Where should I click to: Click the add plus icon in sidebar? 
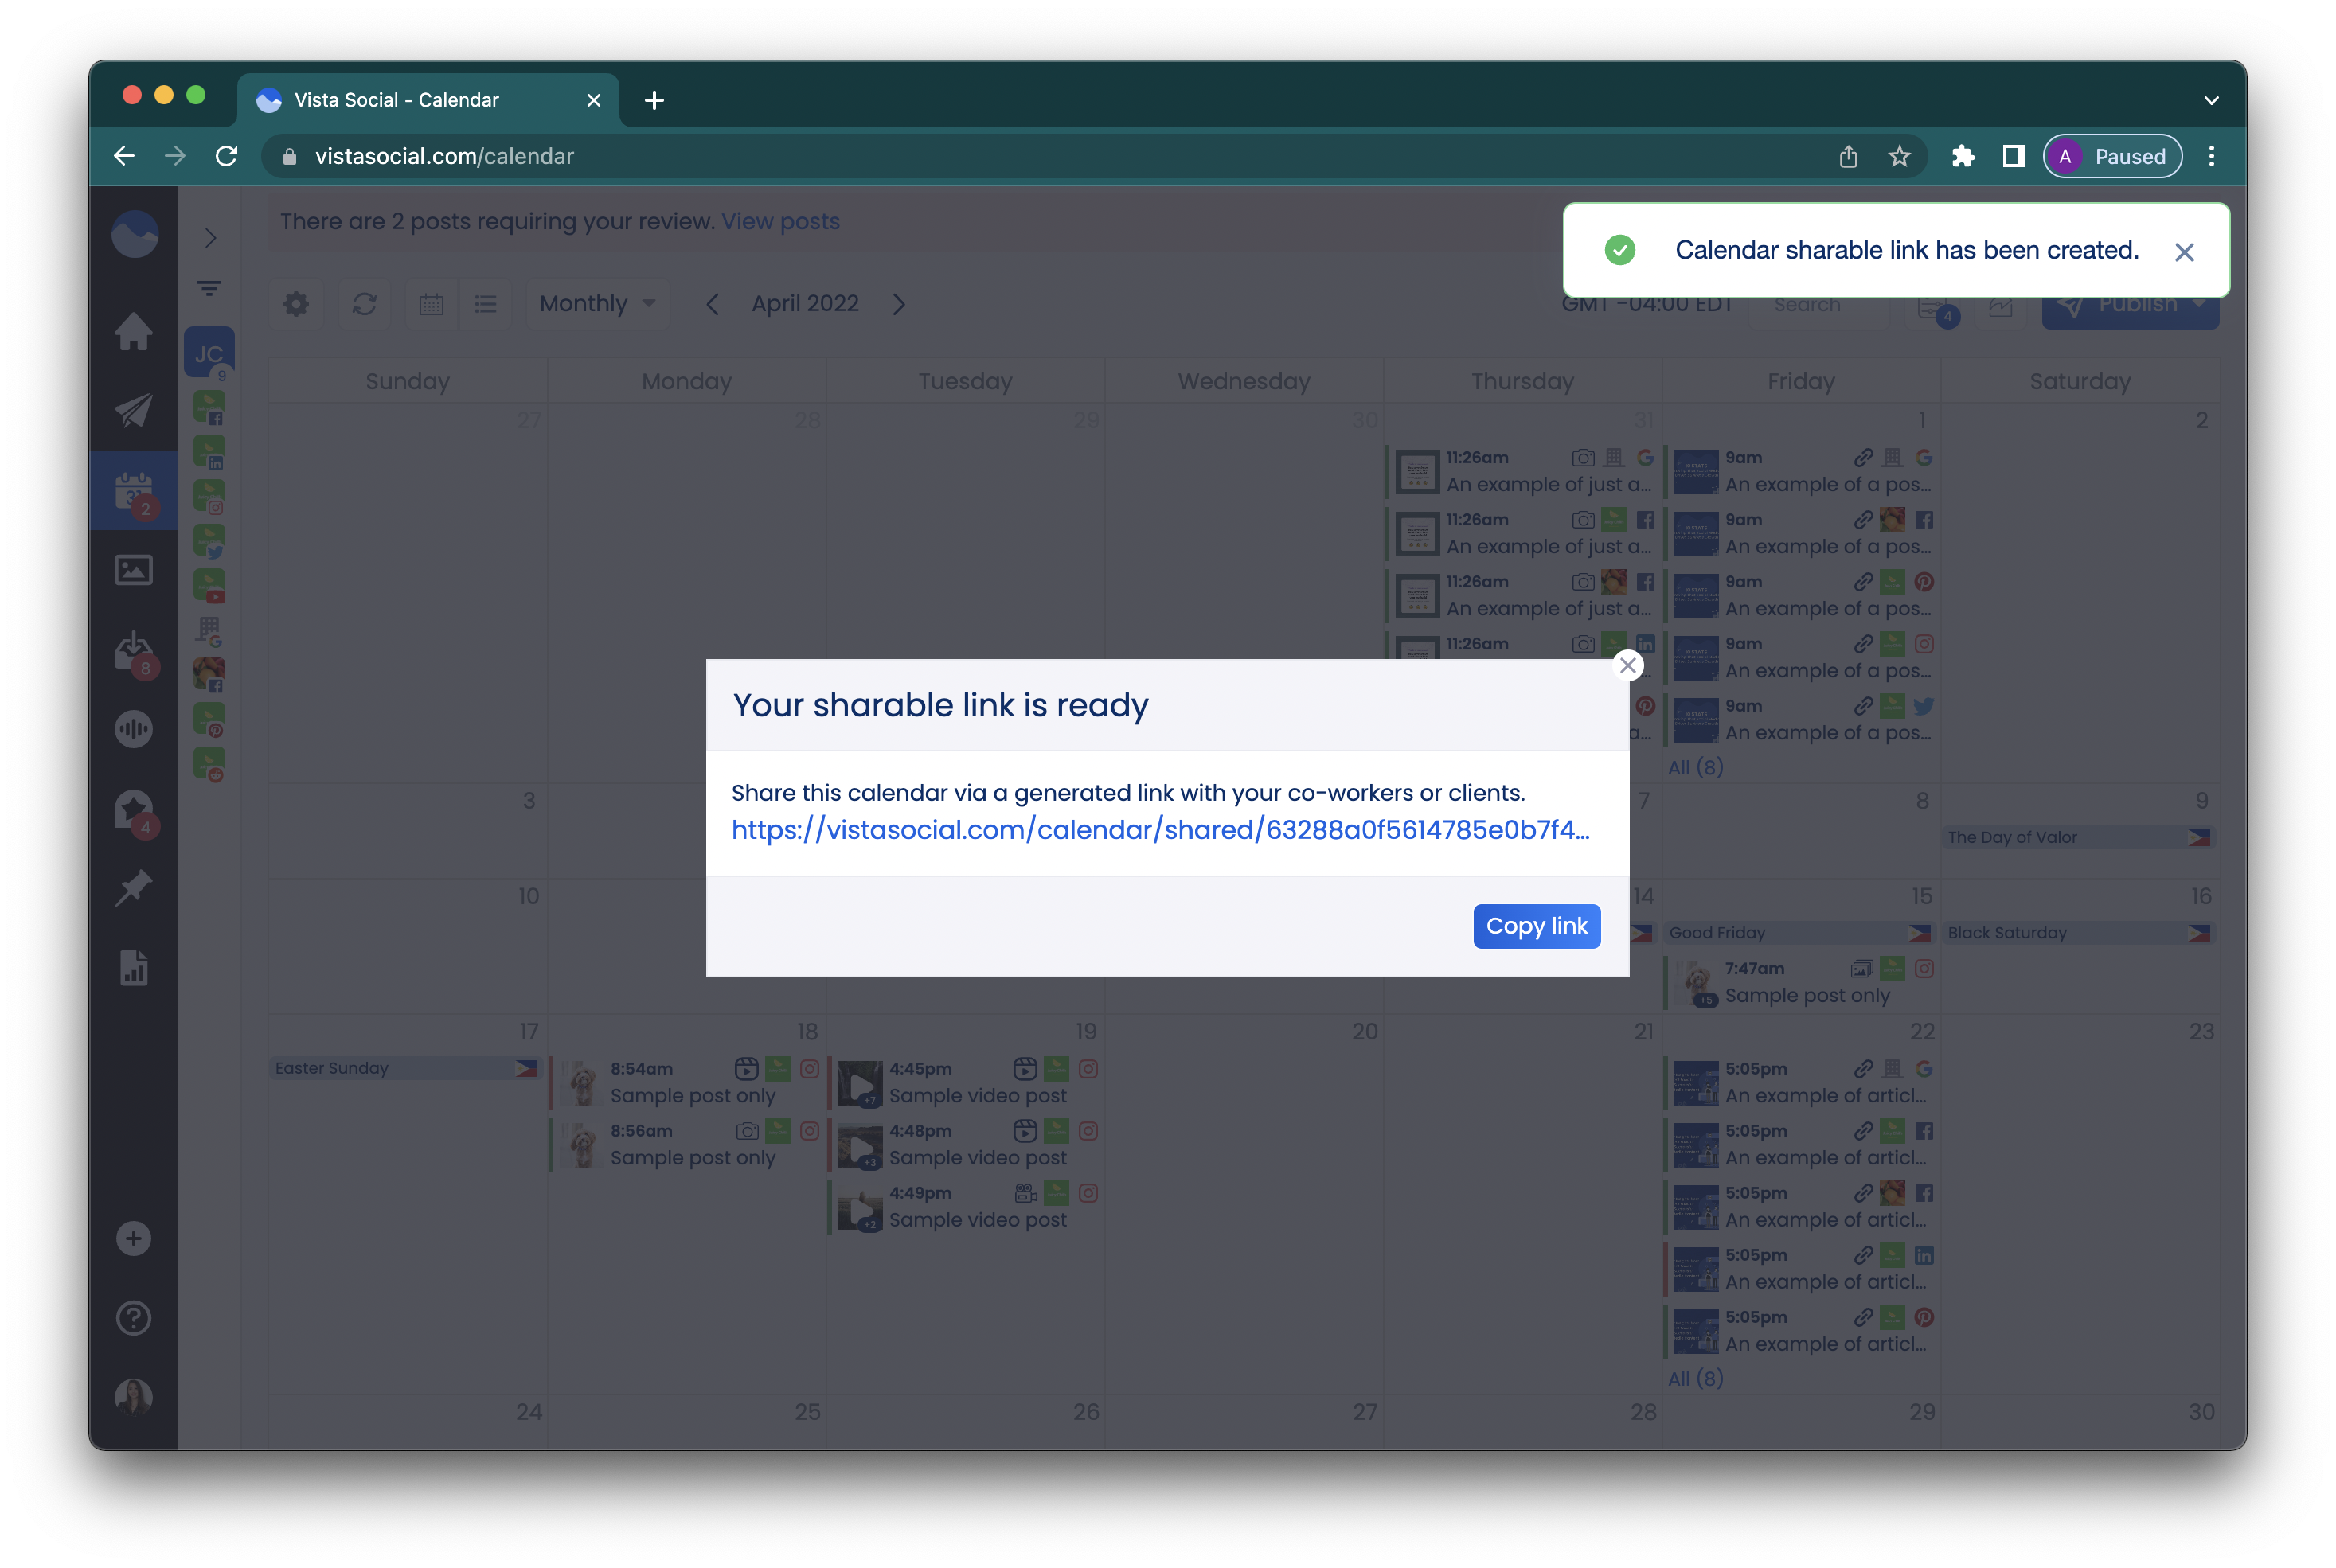coord(133,1239)
